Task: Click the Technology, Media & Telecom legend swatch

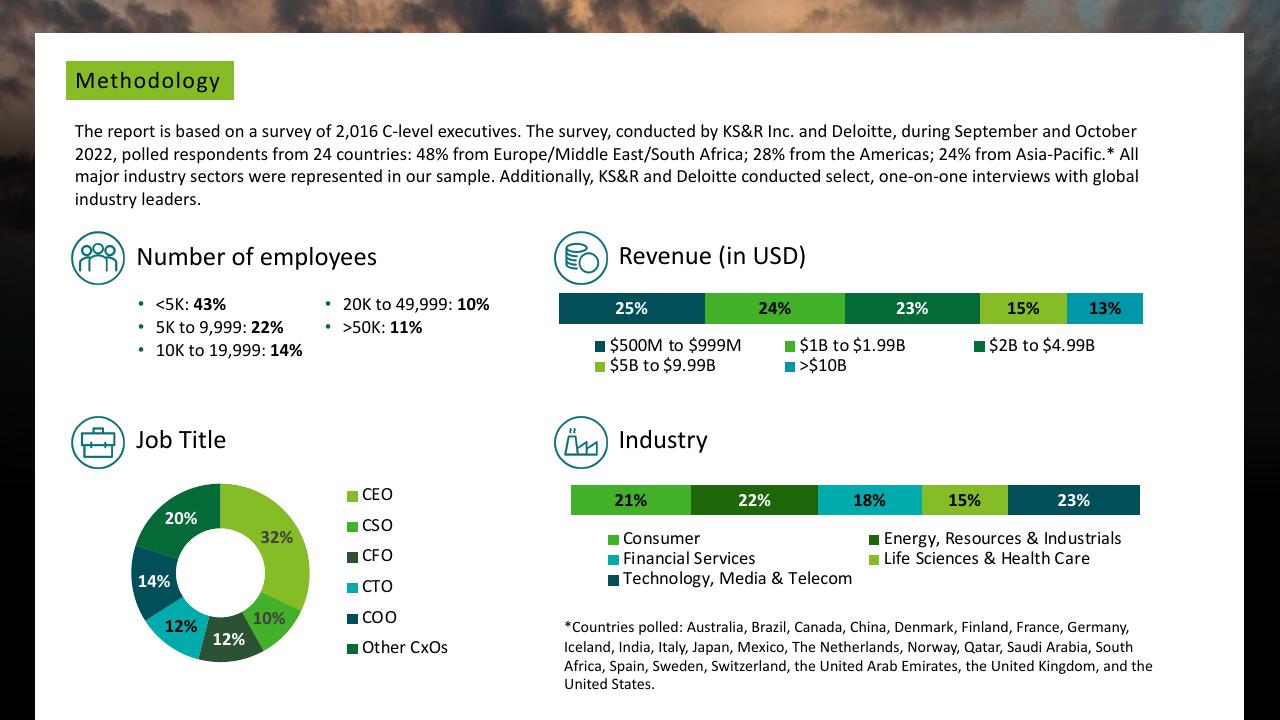Action: (614, 580)
